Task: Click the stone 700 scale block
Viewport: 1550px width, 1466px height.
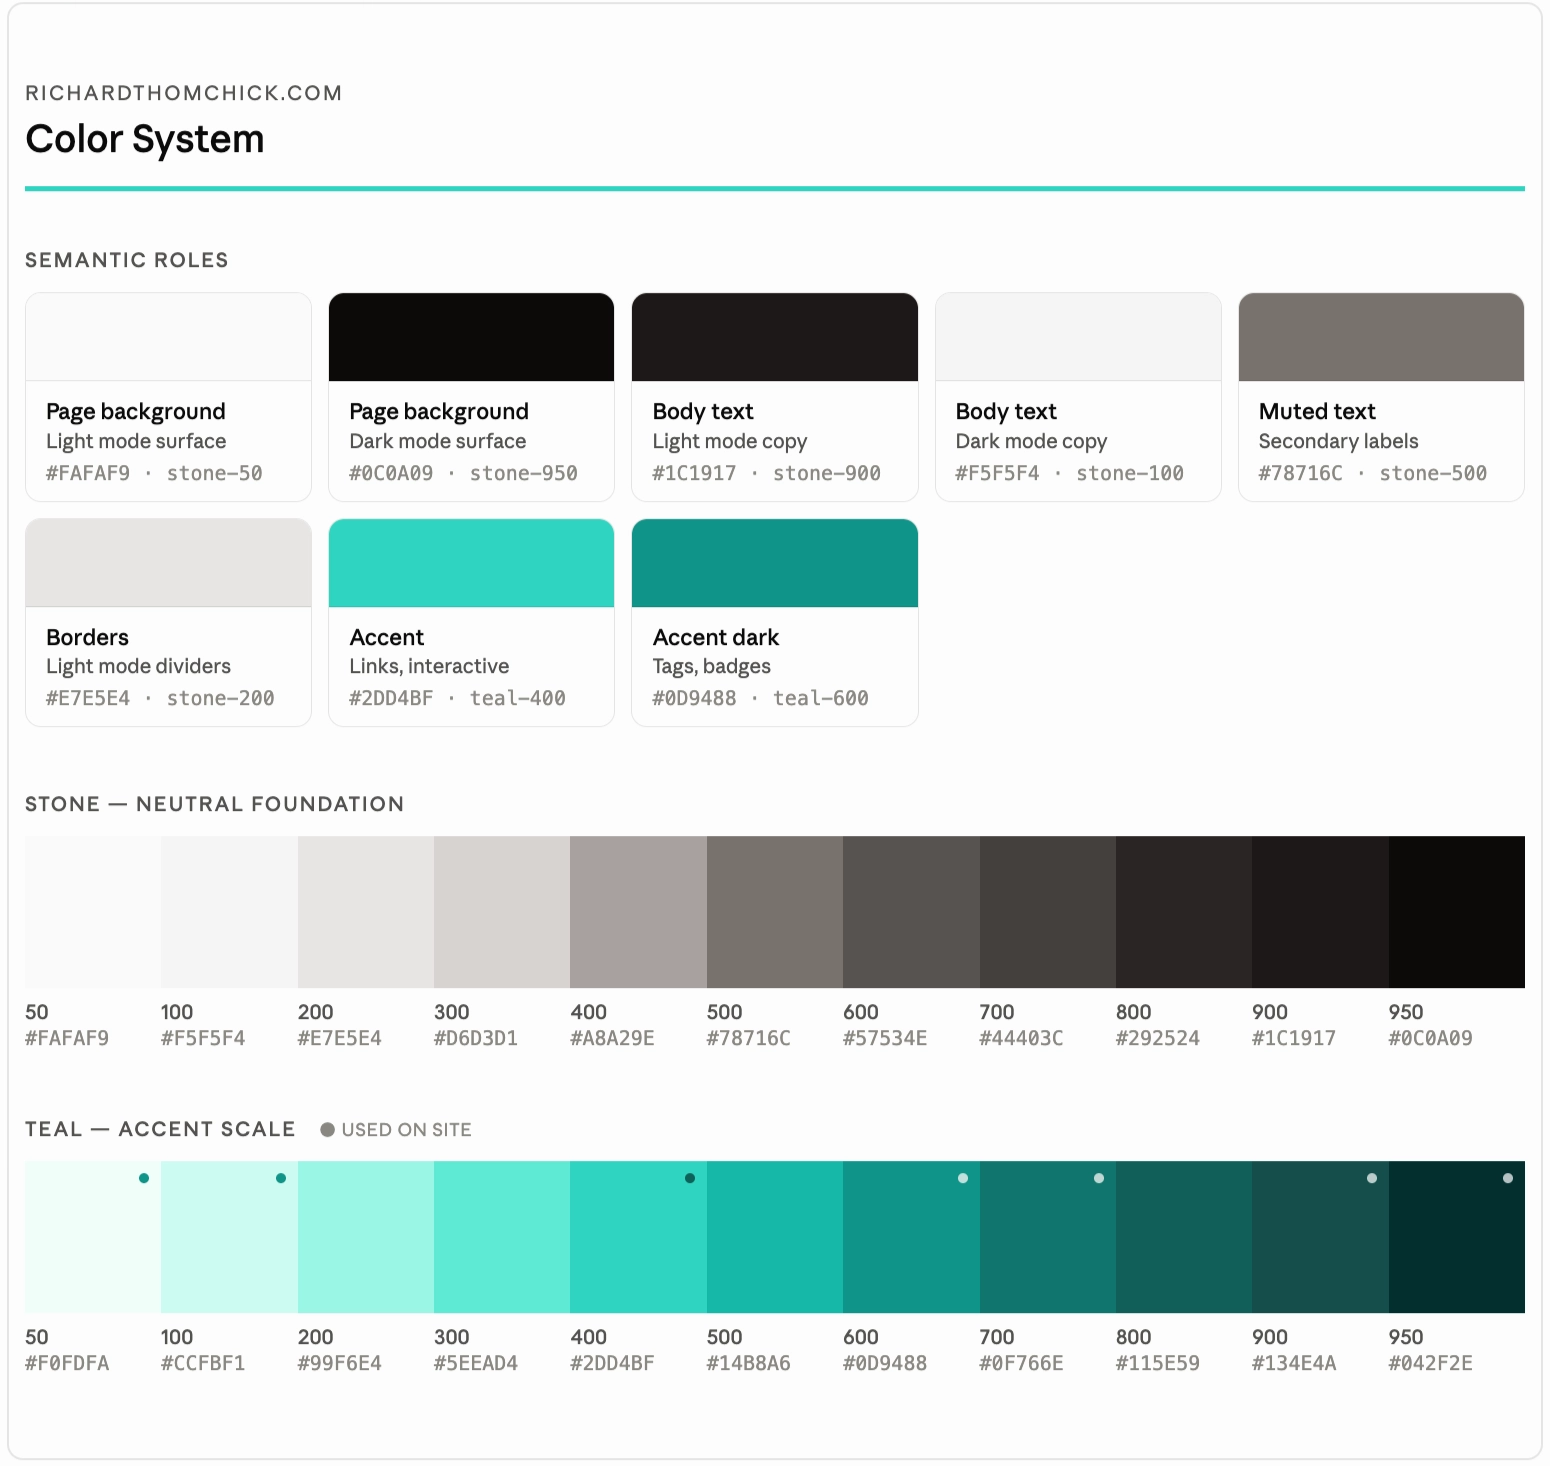Action: [x=1048, y=912]
